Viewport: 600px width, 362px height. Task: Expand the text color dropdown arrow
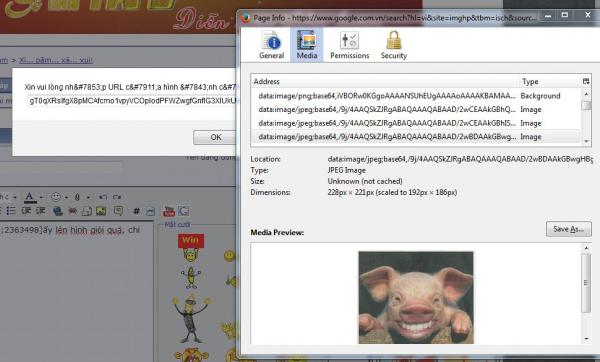coord(41,197)
